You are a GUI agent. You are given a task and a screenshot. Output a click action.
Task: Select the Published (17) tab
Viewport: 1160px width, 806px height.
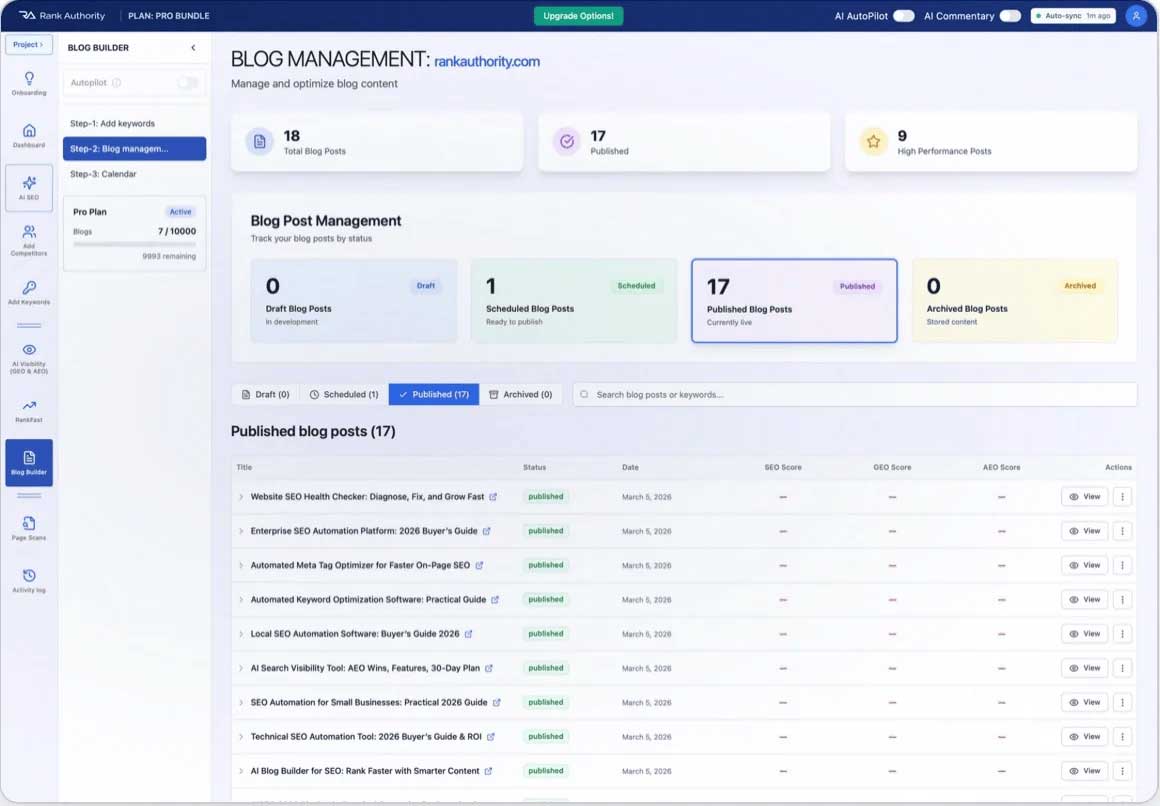coord(434,394)
